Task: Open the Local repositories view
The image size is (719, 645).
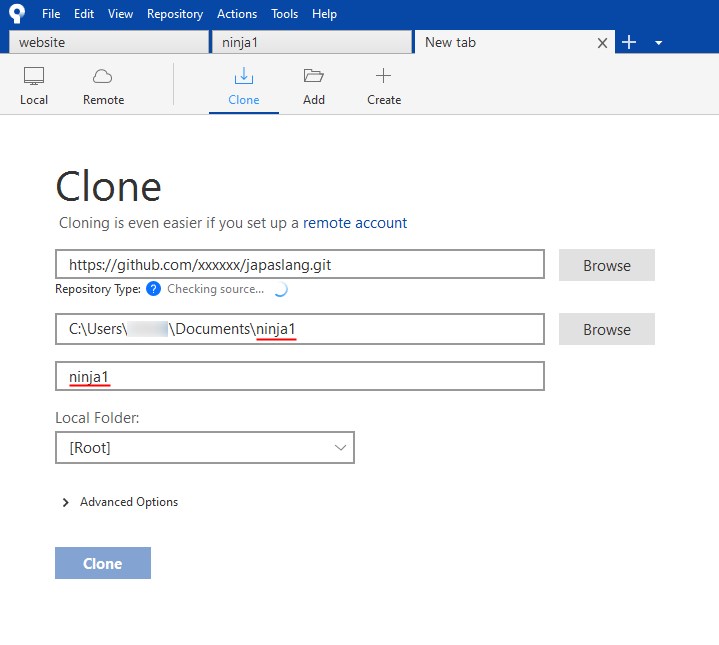Action: click(x=34, y=87)
